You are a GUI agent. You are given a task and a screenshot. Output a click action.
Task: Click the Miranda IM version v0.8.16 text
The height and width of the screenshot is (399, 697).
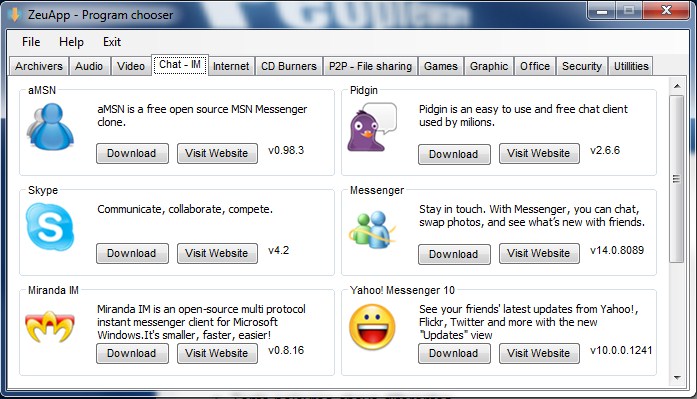pyautogui.click(x=286, y=350)
